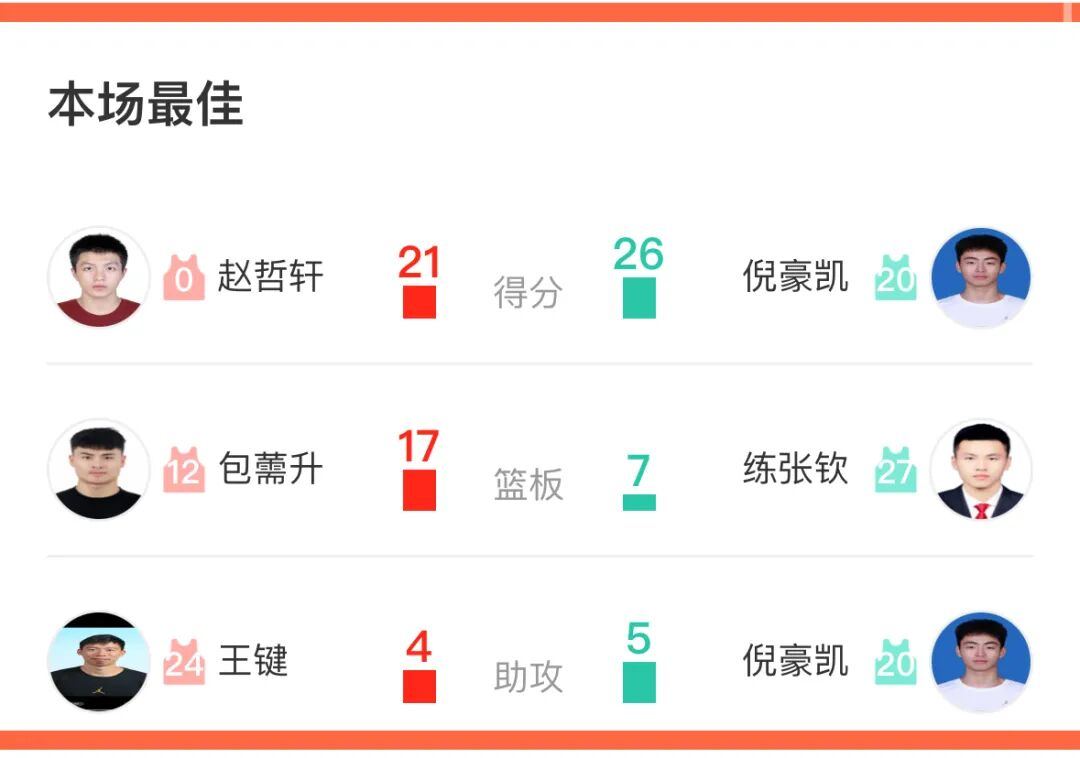
Task: Click player name 包薷升
Action: click(x=271, y=469)
